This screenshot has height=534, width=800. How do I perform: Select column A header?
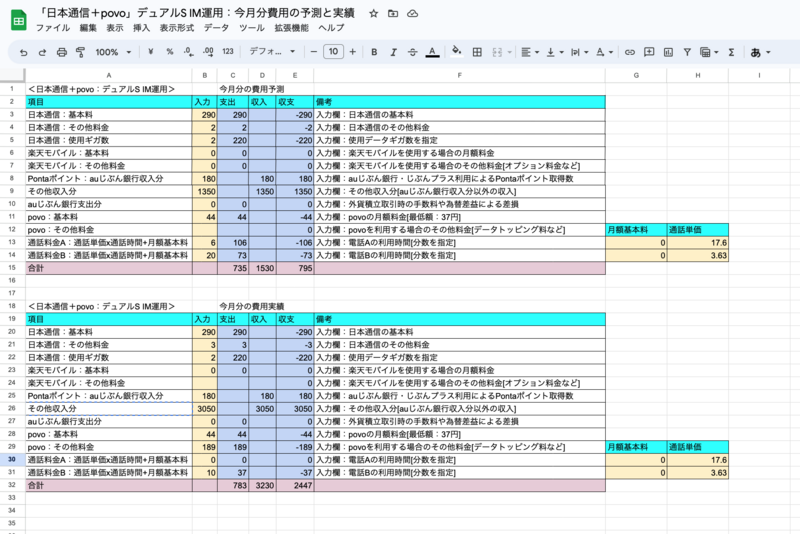tap(109, 75)
